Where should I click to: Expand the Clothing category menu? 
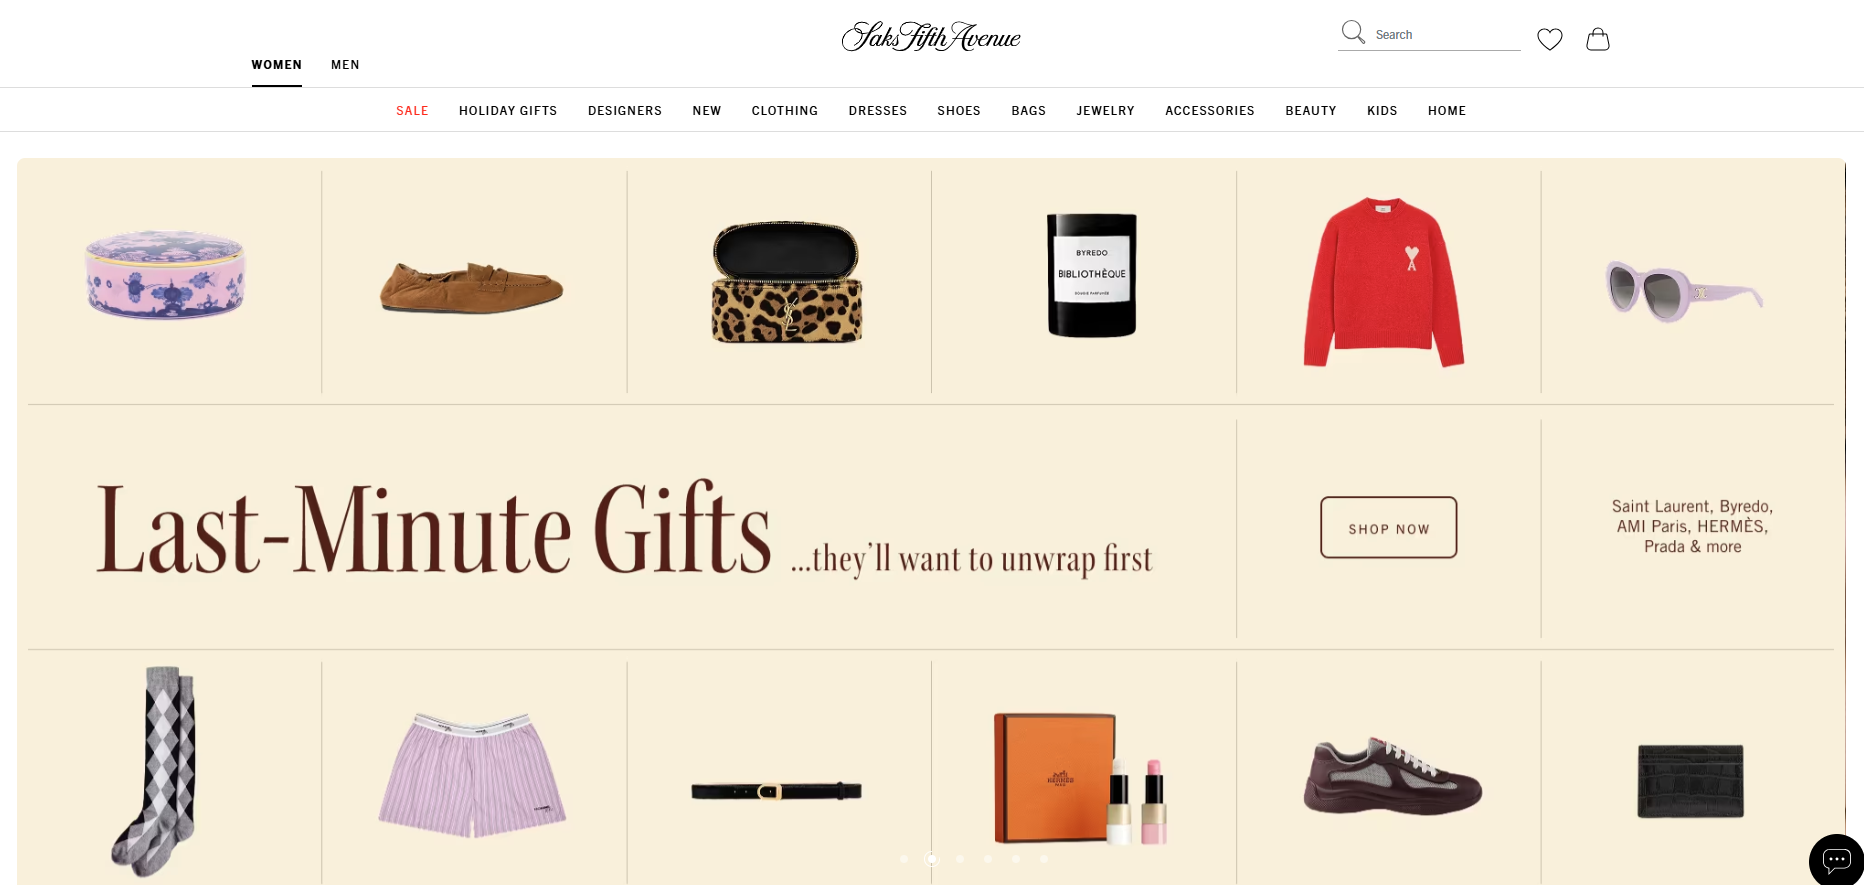(785, 111)
